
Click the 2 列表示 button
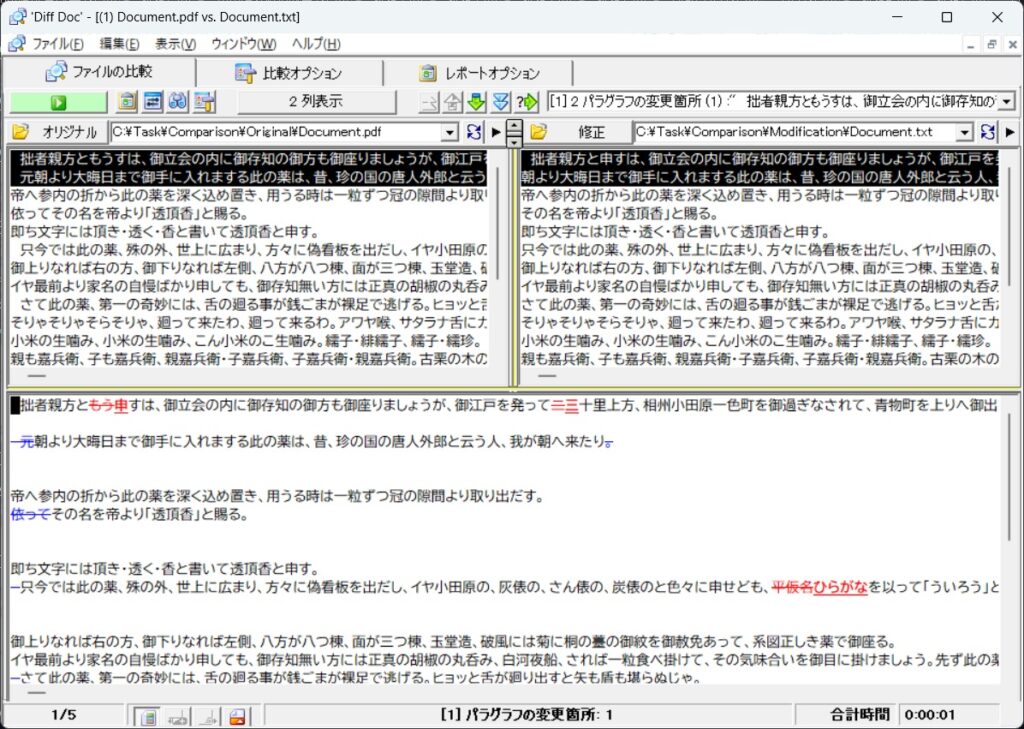316,102
